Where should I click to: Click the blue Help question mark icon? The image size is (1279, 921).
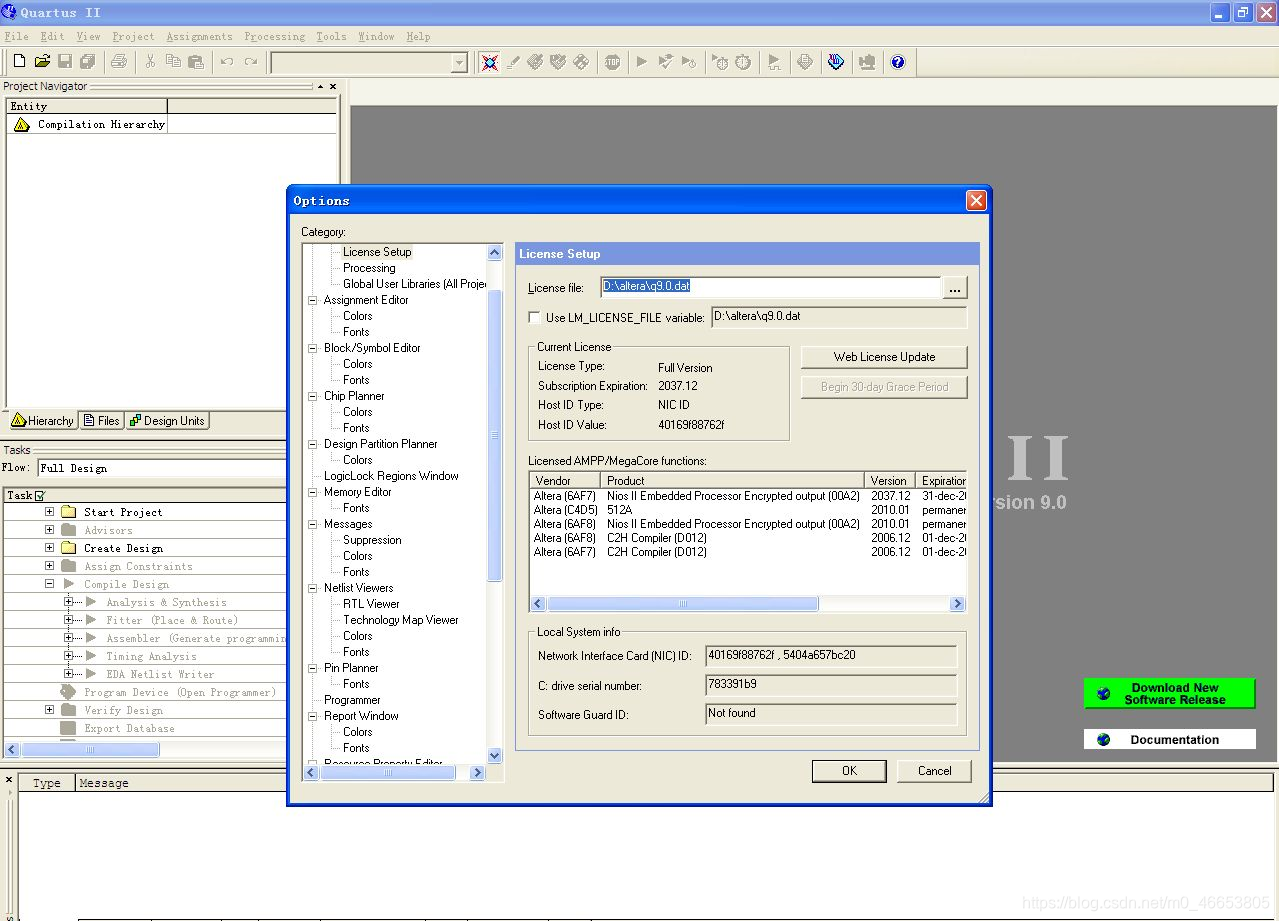898,62
